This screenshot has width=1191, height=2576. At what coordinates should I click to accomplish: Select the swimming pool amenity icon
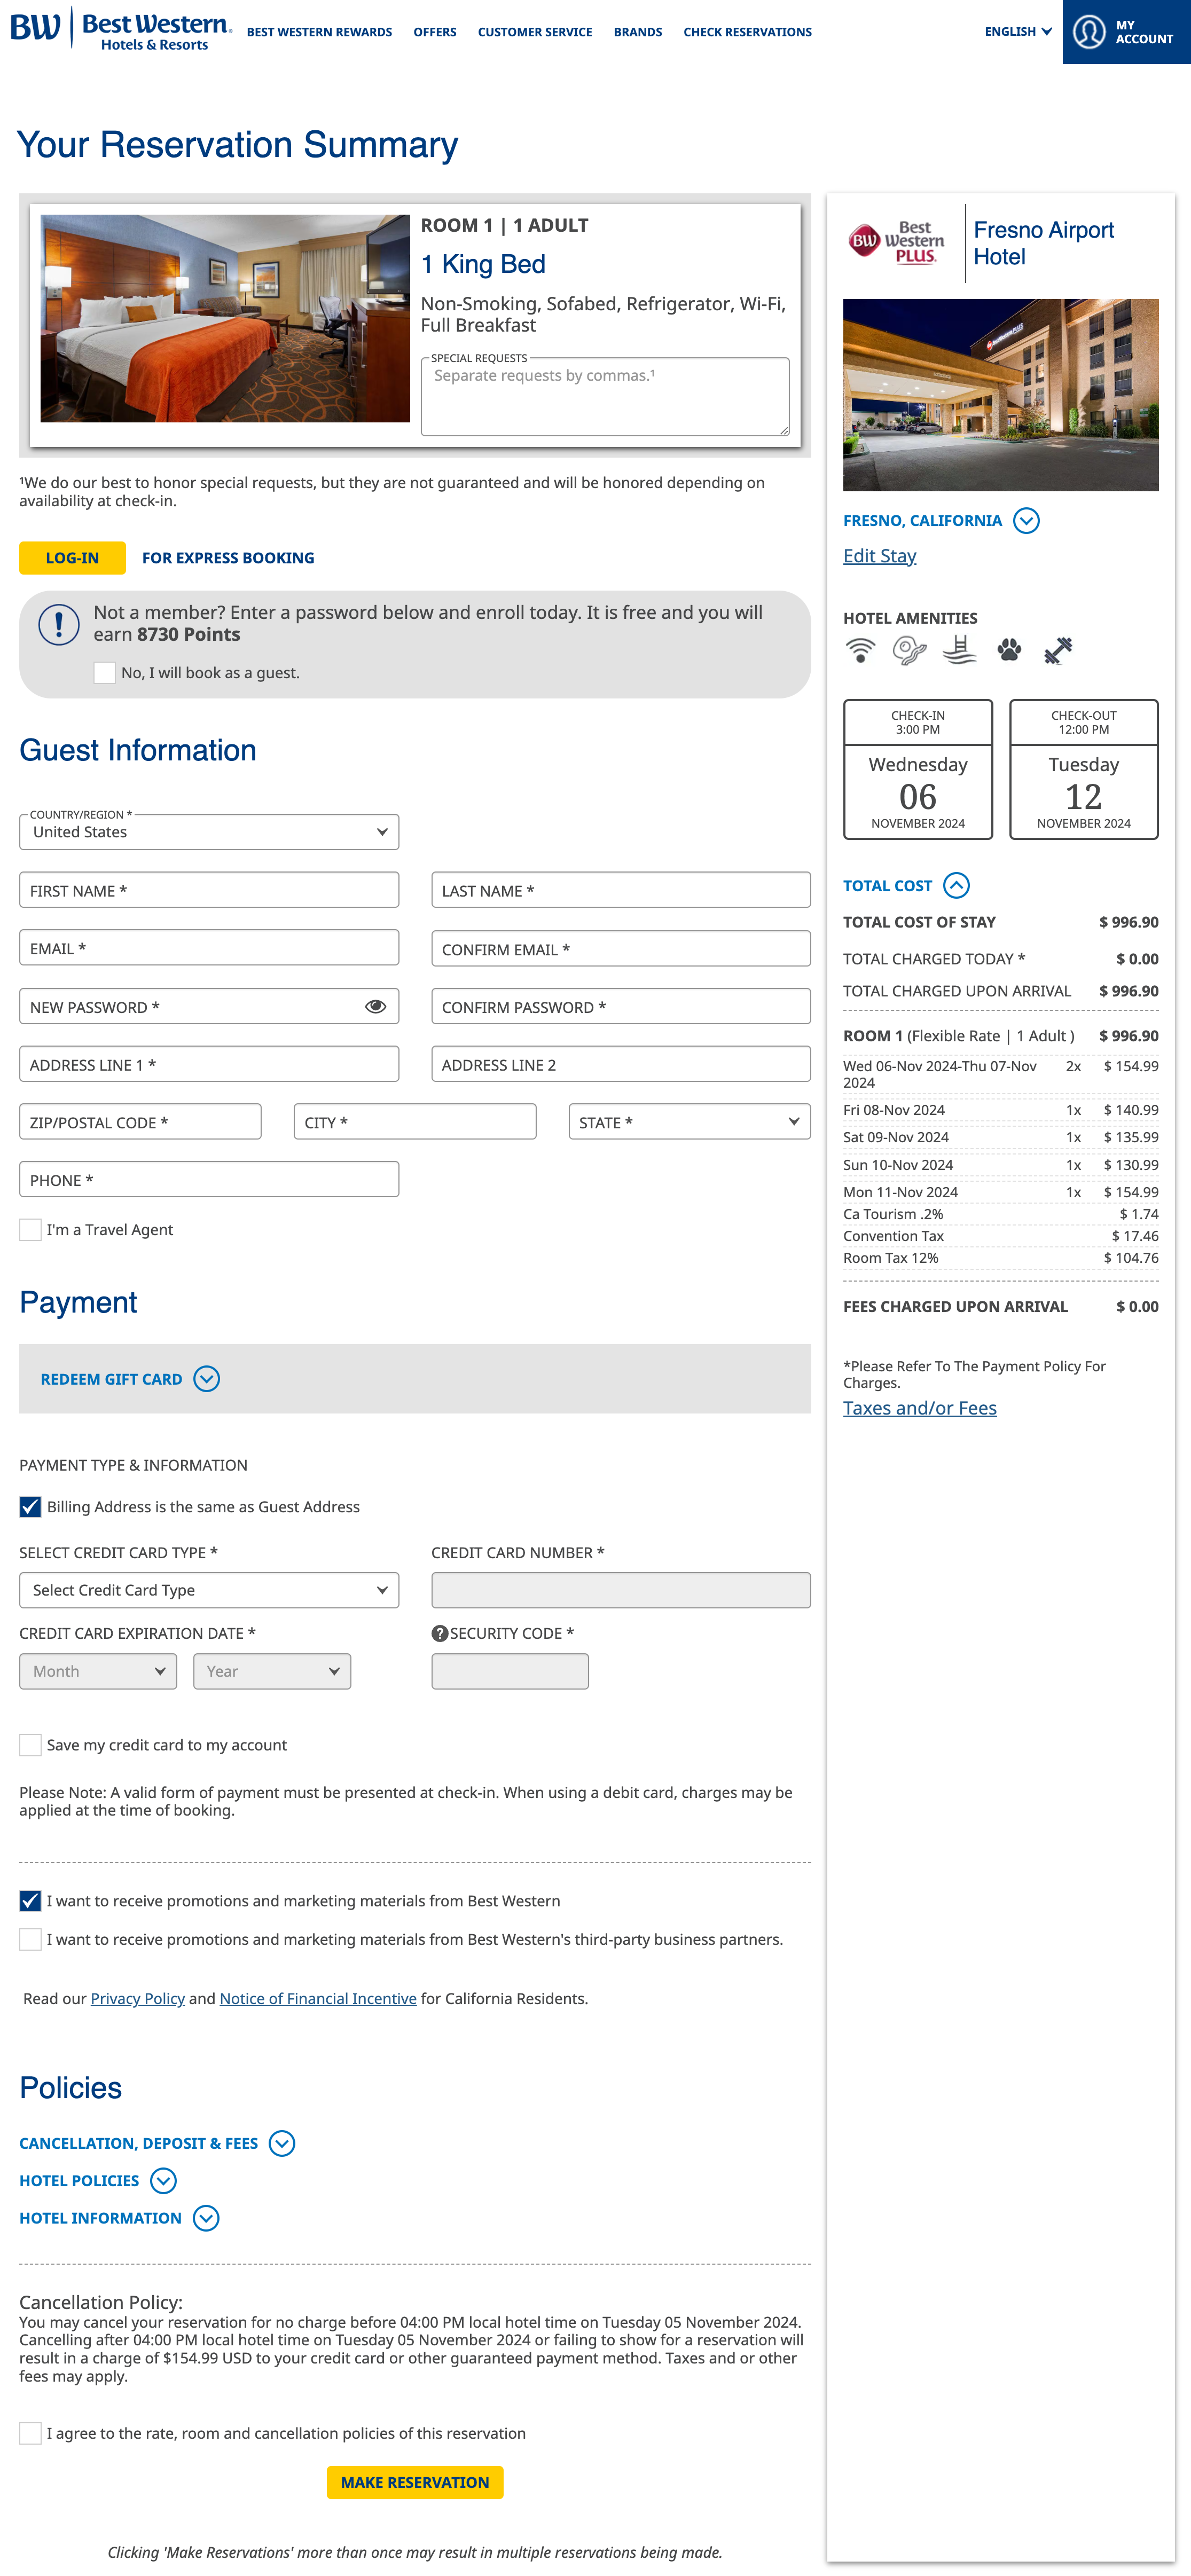(x=958, y=650)
